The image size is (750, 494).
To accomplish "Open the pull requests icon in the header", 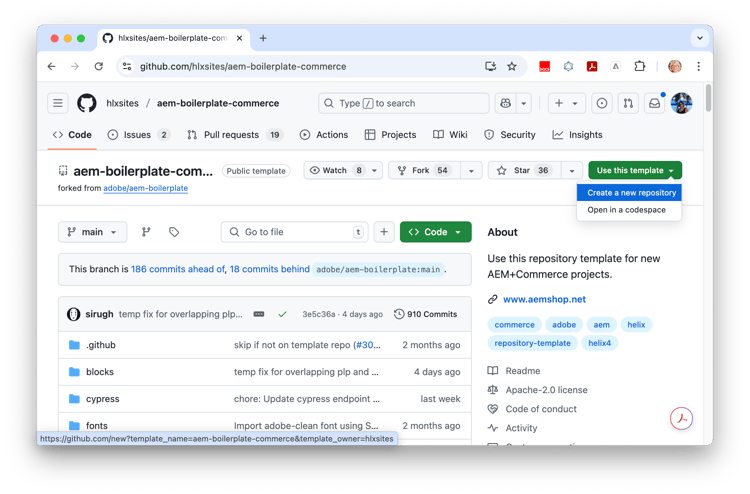I will point(628,103).
